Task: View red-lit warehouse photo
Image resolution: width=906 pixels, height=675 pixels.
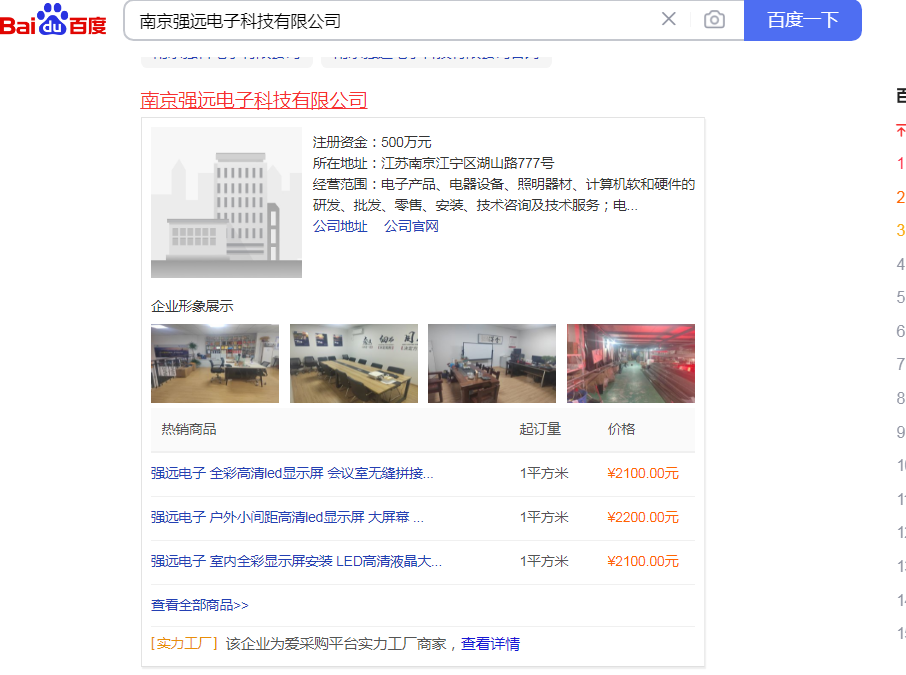Action: (x=631, y=364)
